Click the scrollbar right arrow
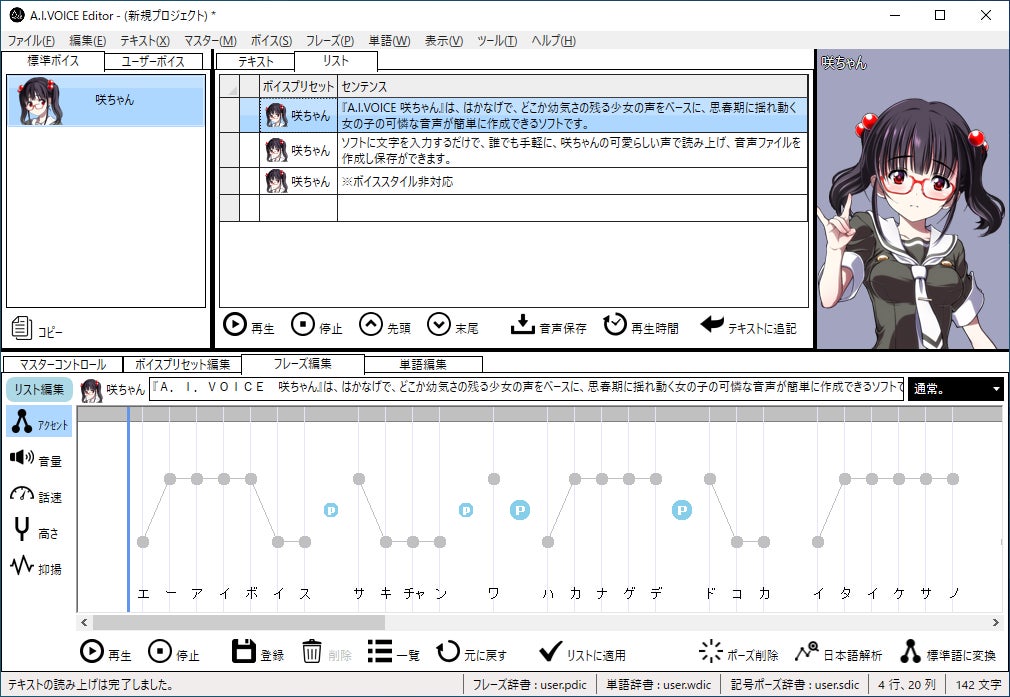 tap(996, 622)
